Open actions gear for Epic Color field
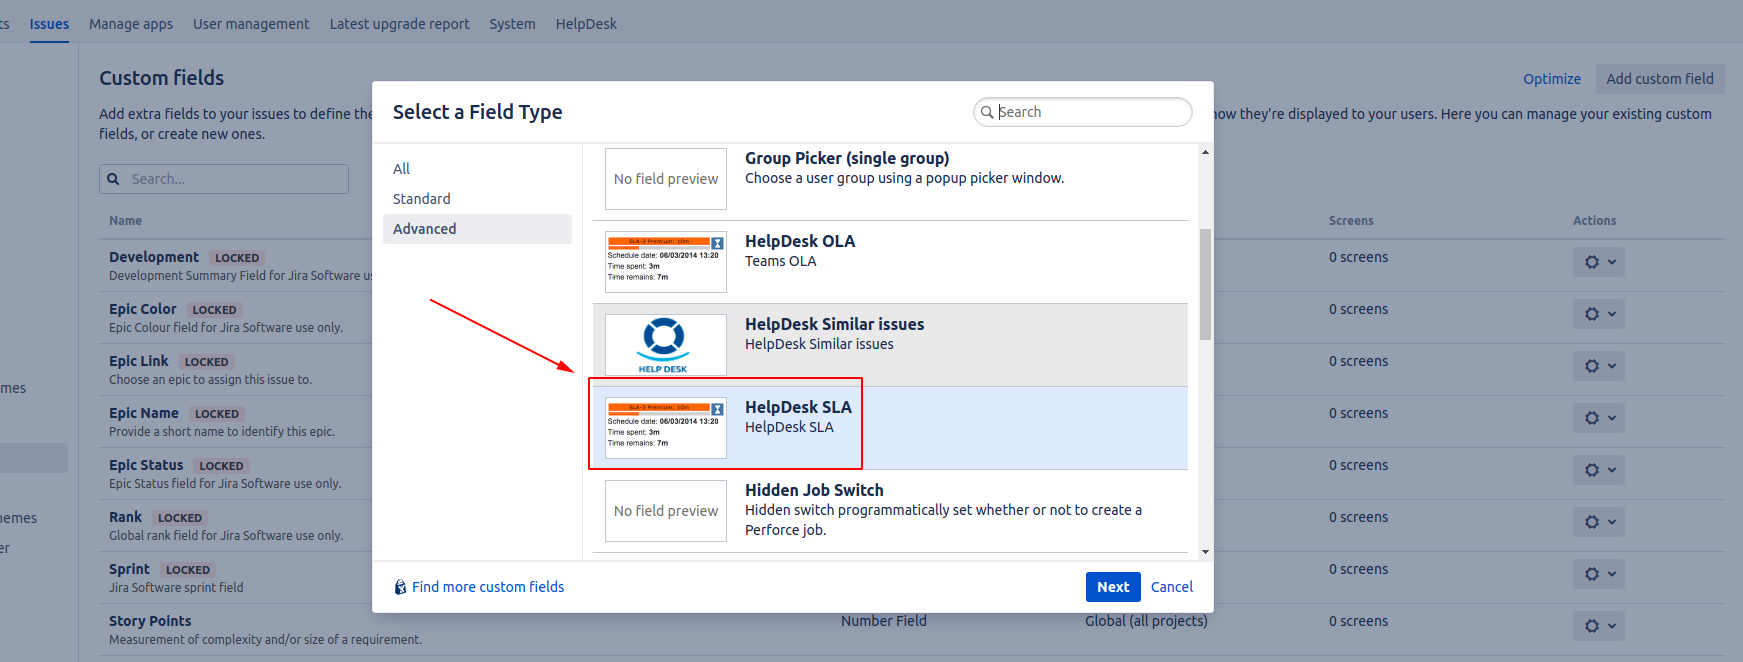Viewport: 1743px width, 662px height. click(1598, 314)
